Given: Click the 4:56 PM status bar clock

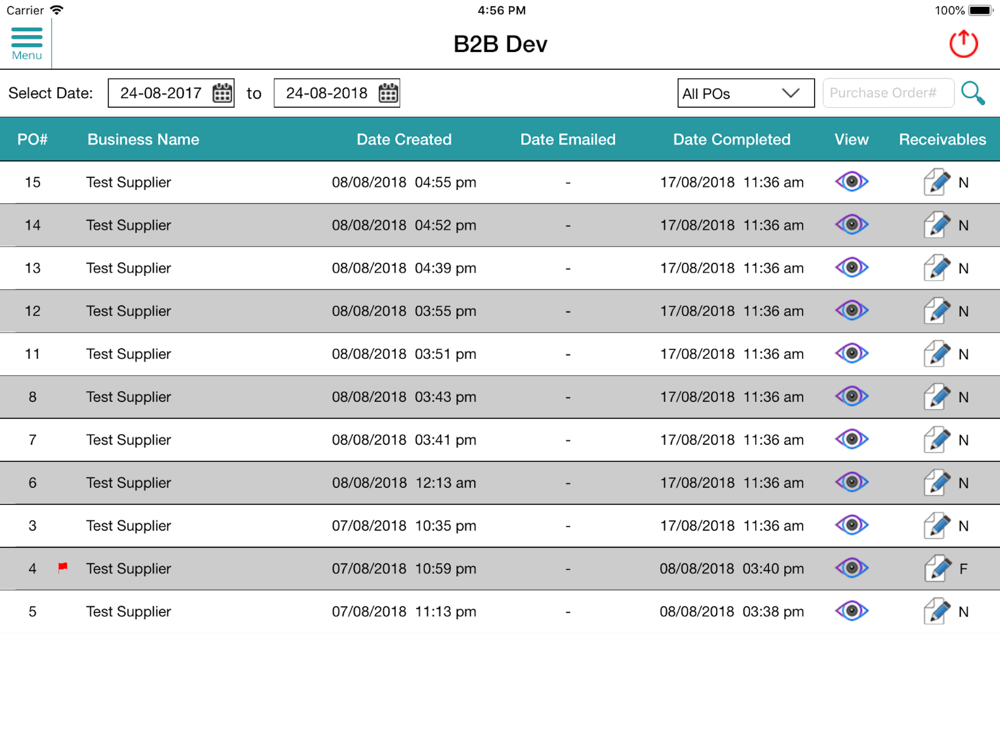Looking at the screenshot, I should click(x=501, y=10).
